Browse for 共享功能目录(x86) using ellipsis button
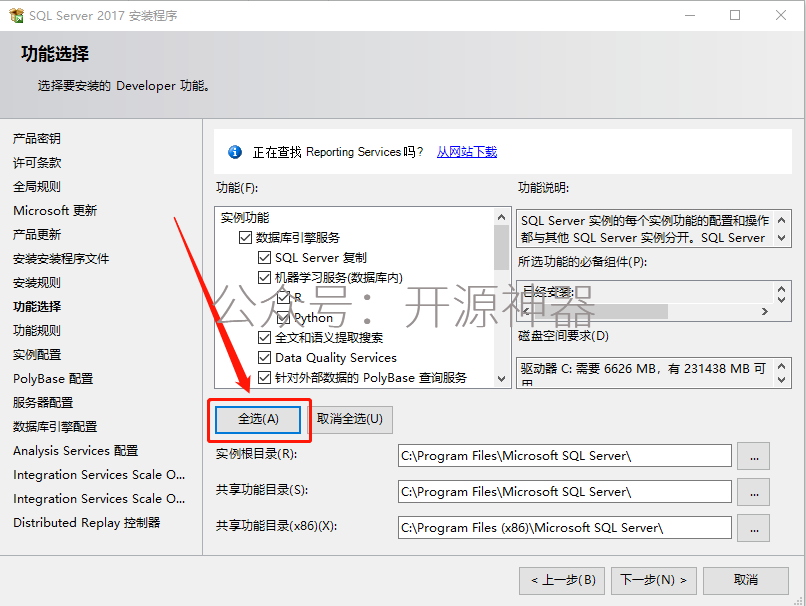Viewport: 806px width, 606px height. click(754, 528)
